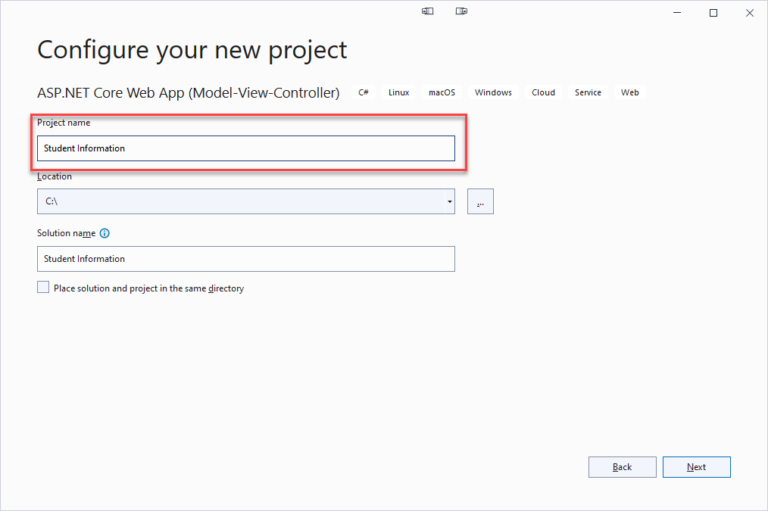Click the Windows platform tag
The width and height of the screenshot is (768, 511).
(x=493, y=93)
